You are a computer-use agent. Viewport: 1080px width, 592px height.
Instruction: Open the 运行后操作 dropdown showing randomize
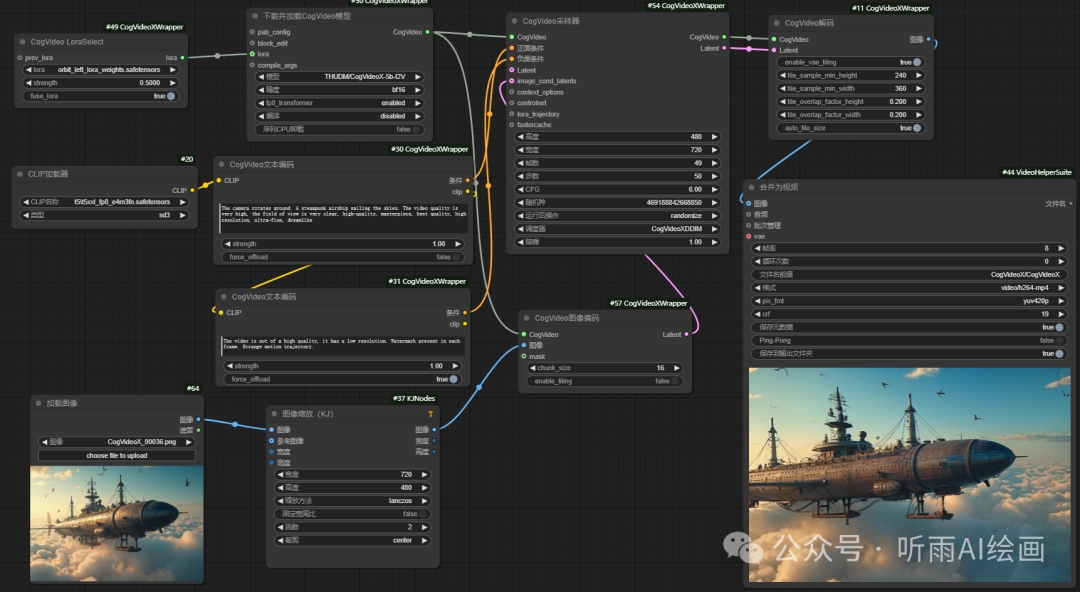pyautogui.click(x=618, y=216)
